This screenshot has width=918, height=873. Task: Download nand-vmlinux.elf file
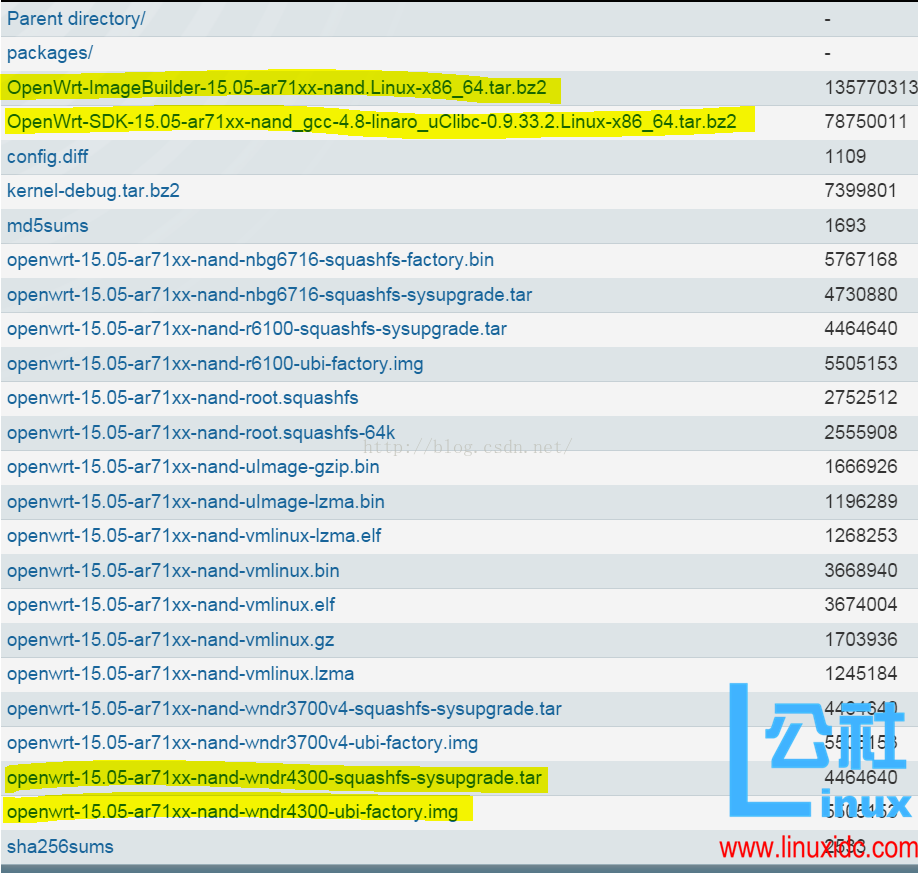tap(171, 605)
